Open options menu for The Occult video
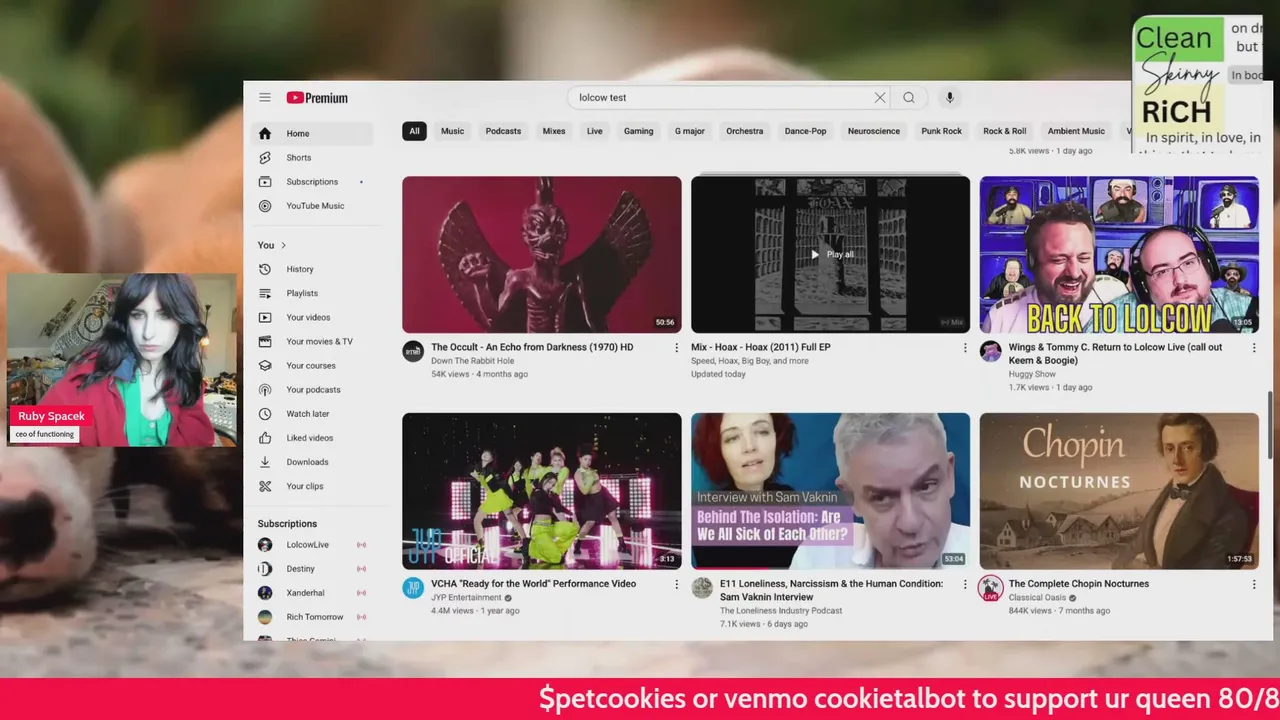Viewport: 1280px width, 720px height. click(676, 348)
